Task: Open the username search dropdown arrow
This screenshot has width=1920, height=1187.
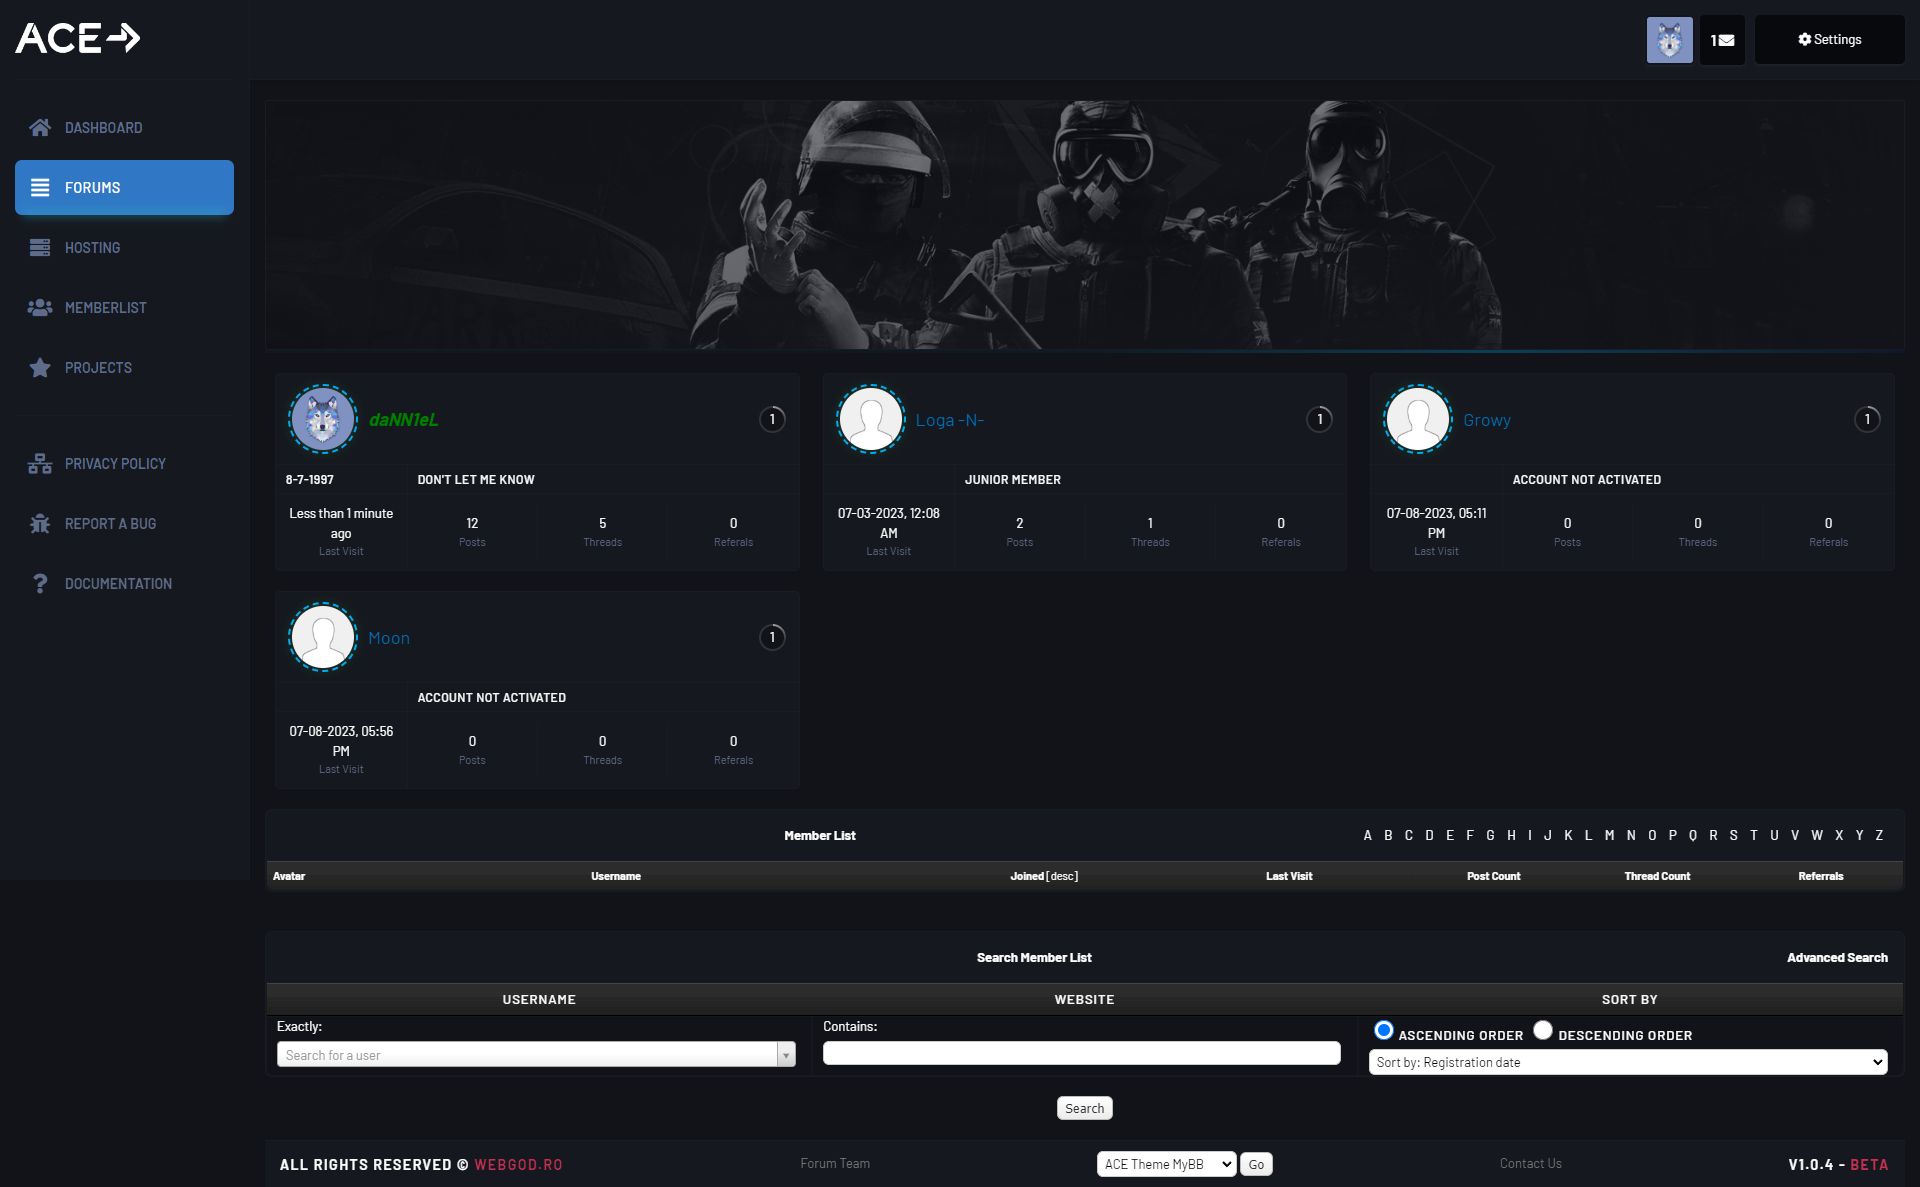Action: 786,1055
